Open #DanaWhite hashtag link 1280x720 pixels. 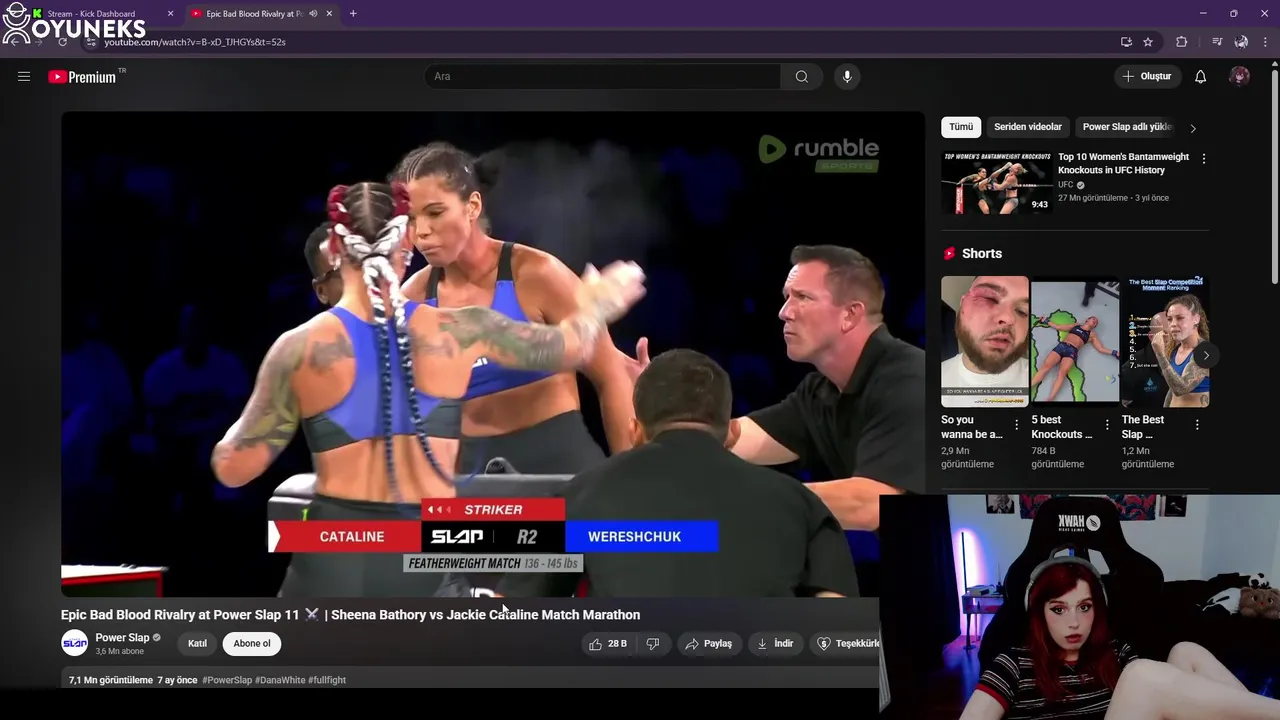point(280,680)
